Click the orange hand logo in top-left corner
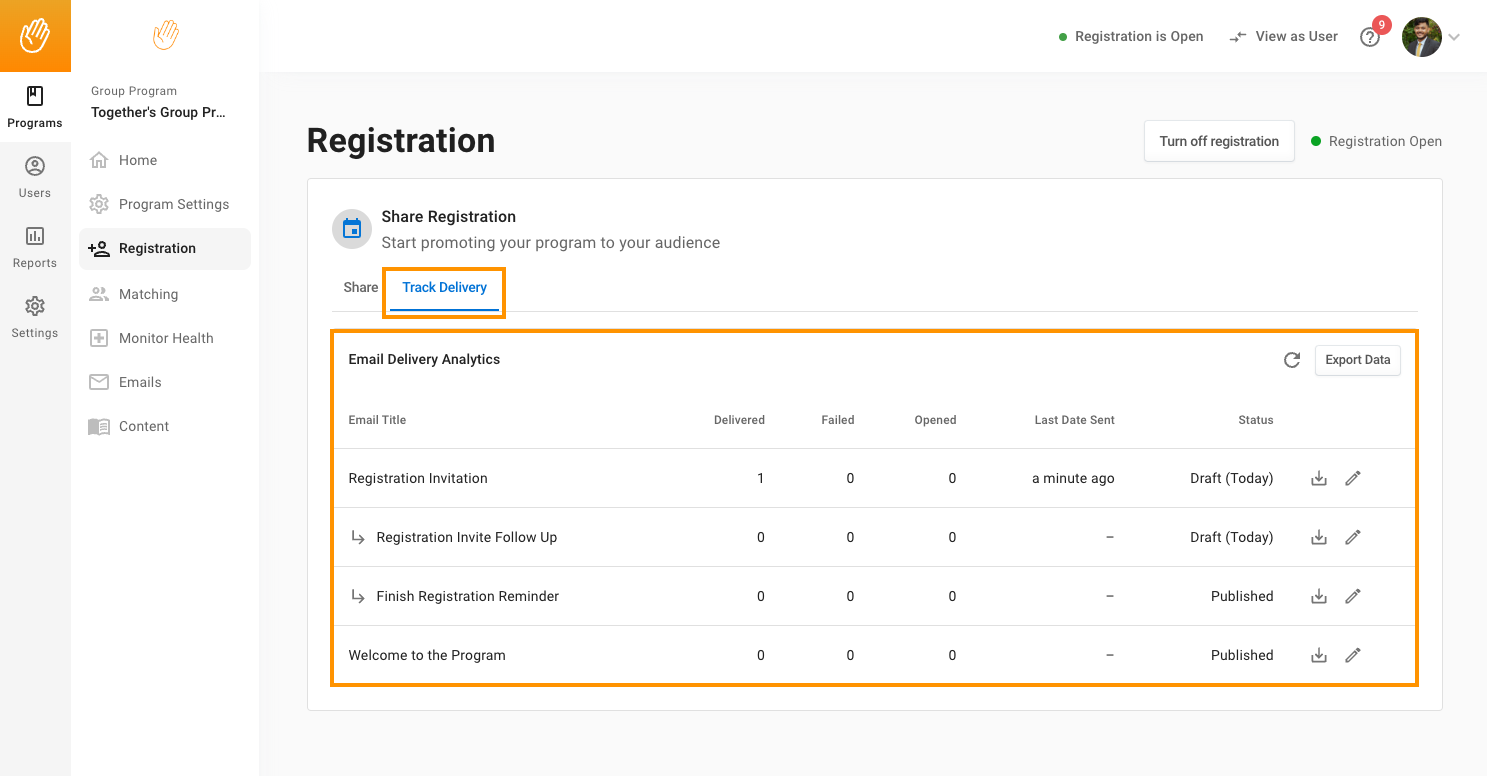The image size is (1487, 776). tap(35, 36)
